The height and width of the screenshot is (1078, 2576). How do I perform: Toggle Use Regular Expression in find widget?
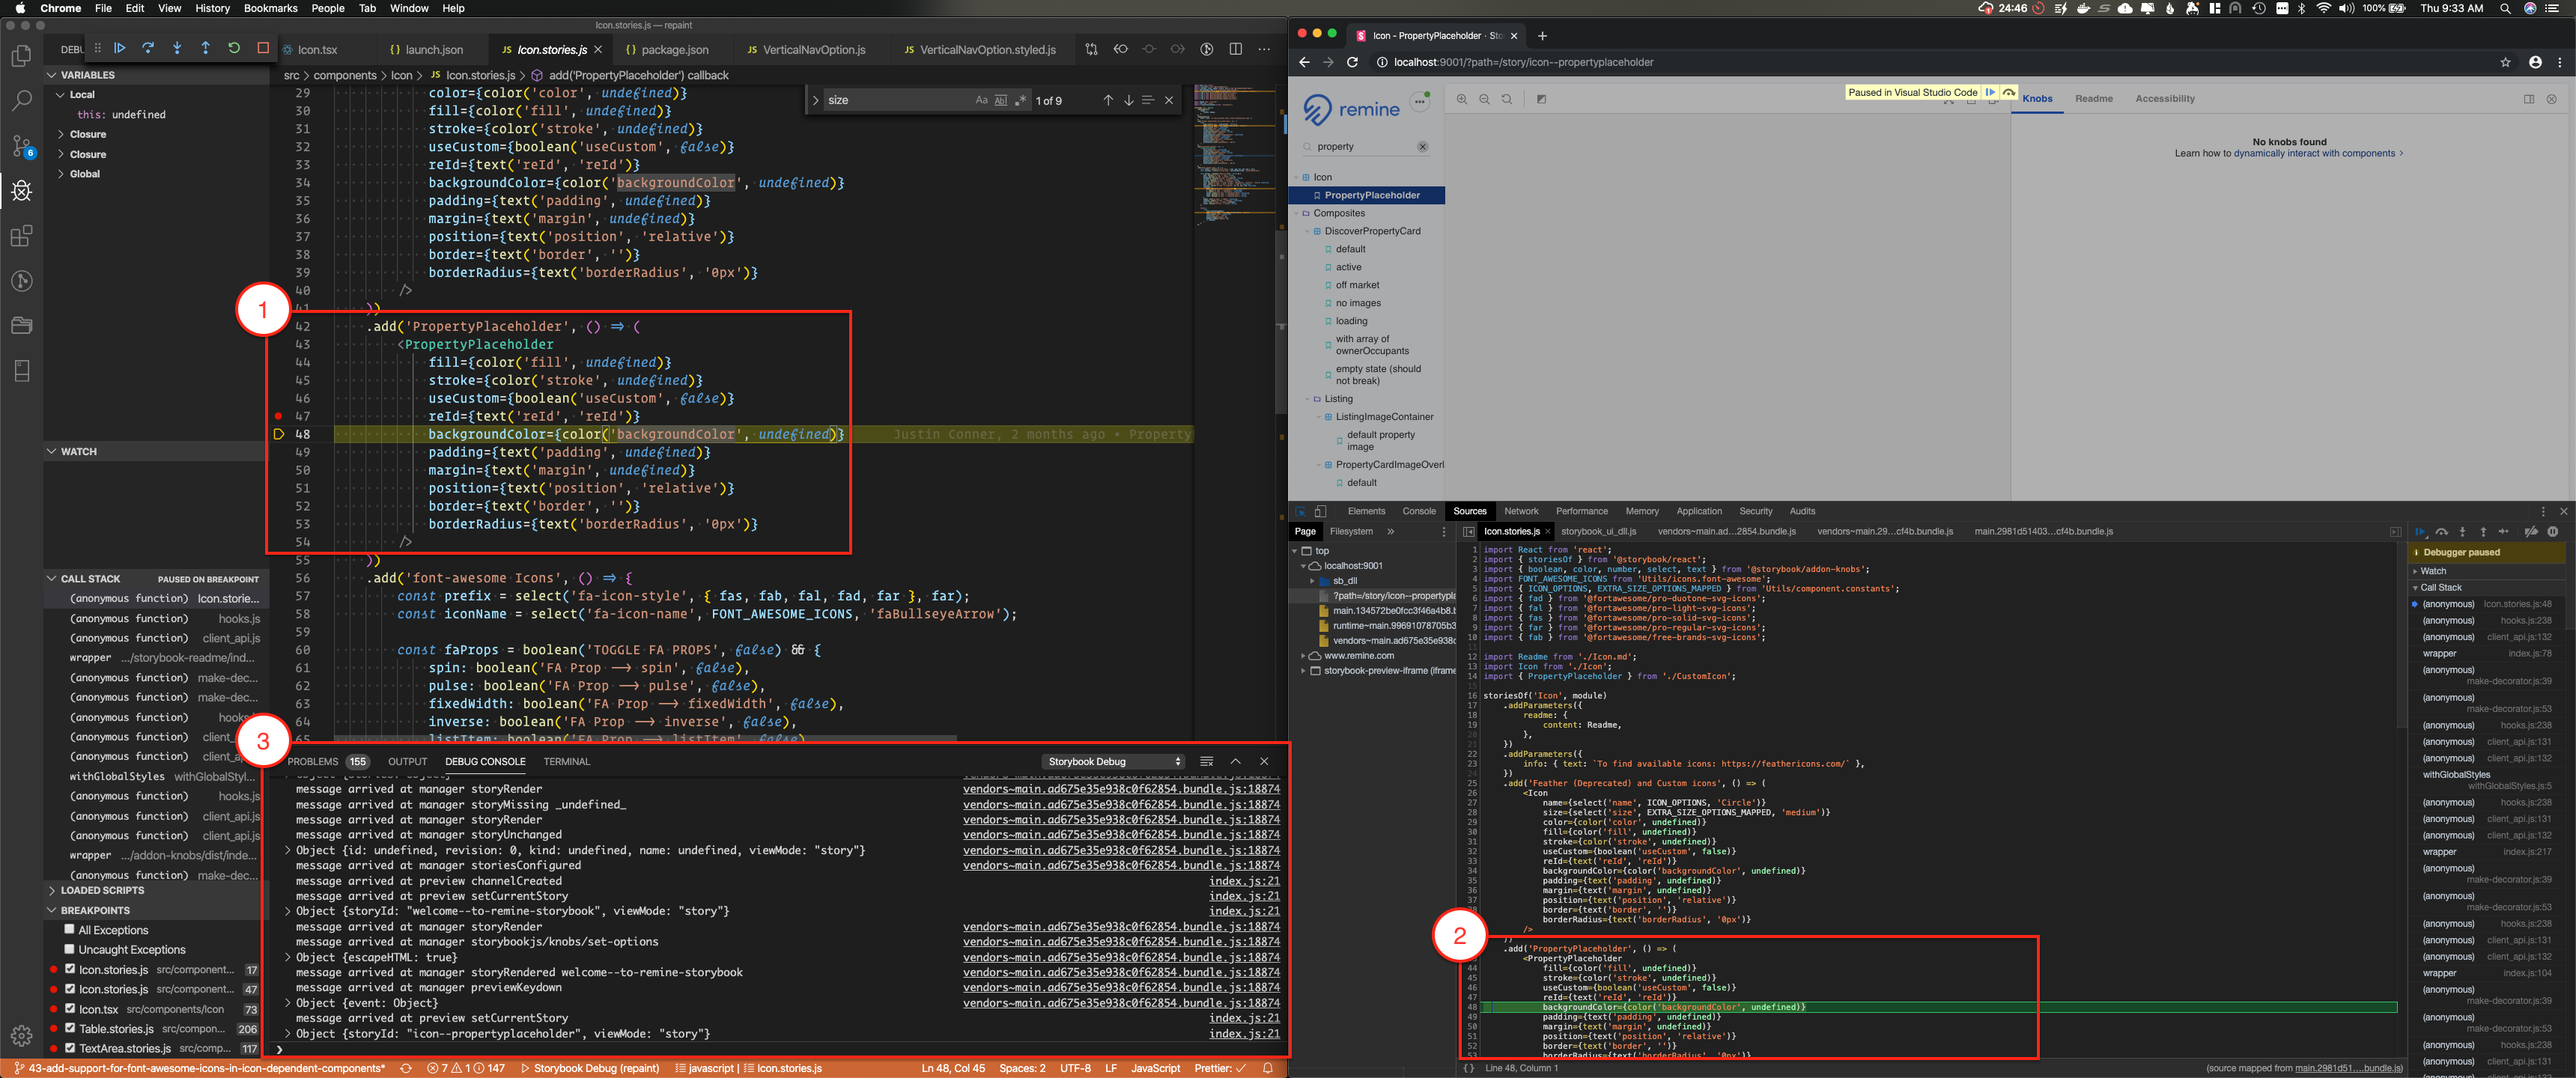[x=1021, y=100]
